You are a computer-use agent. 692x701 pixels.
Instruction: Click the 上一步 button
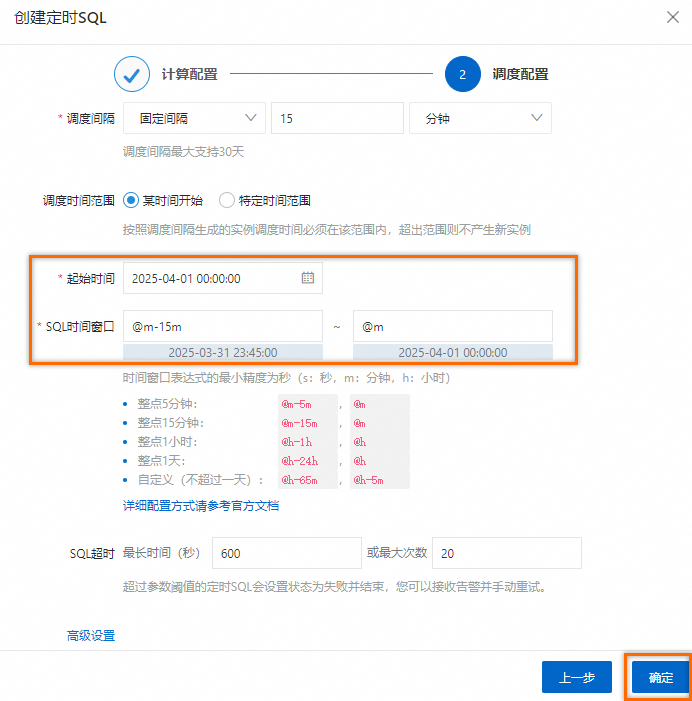(x=577, y=677)
